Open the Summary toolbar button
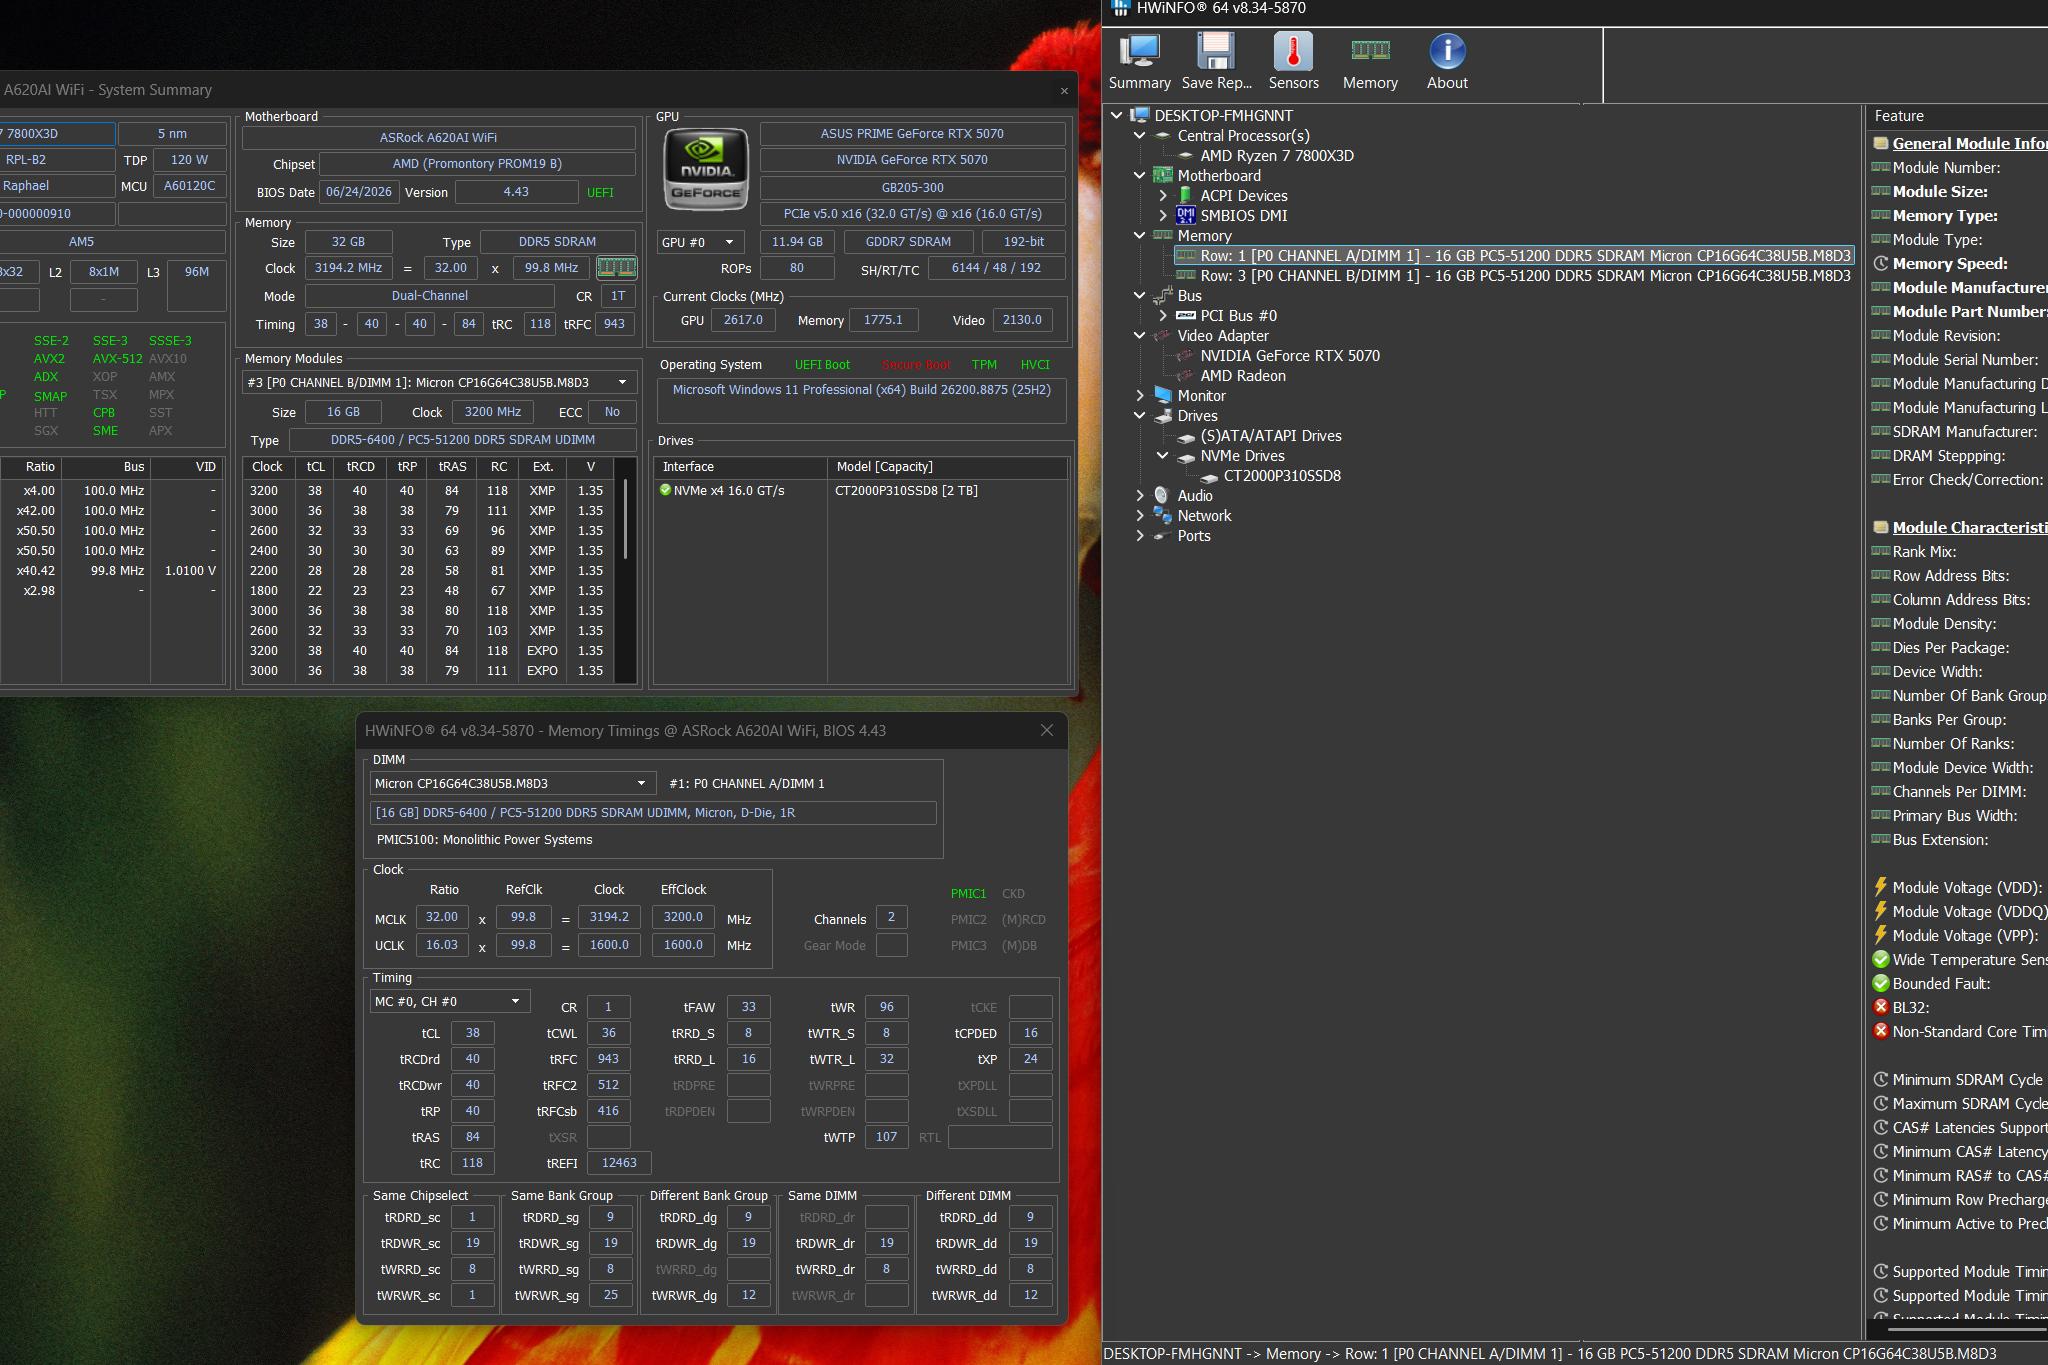This screenshot has height=1365, width=2048. tap(1139, 62)
